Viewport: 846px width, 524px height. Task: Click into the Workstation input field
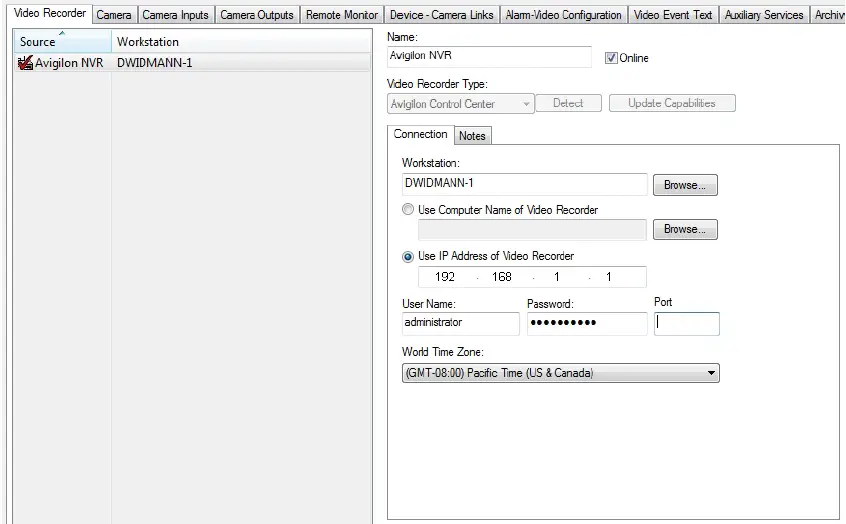524,184
